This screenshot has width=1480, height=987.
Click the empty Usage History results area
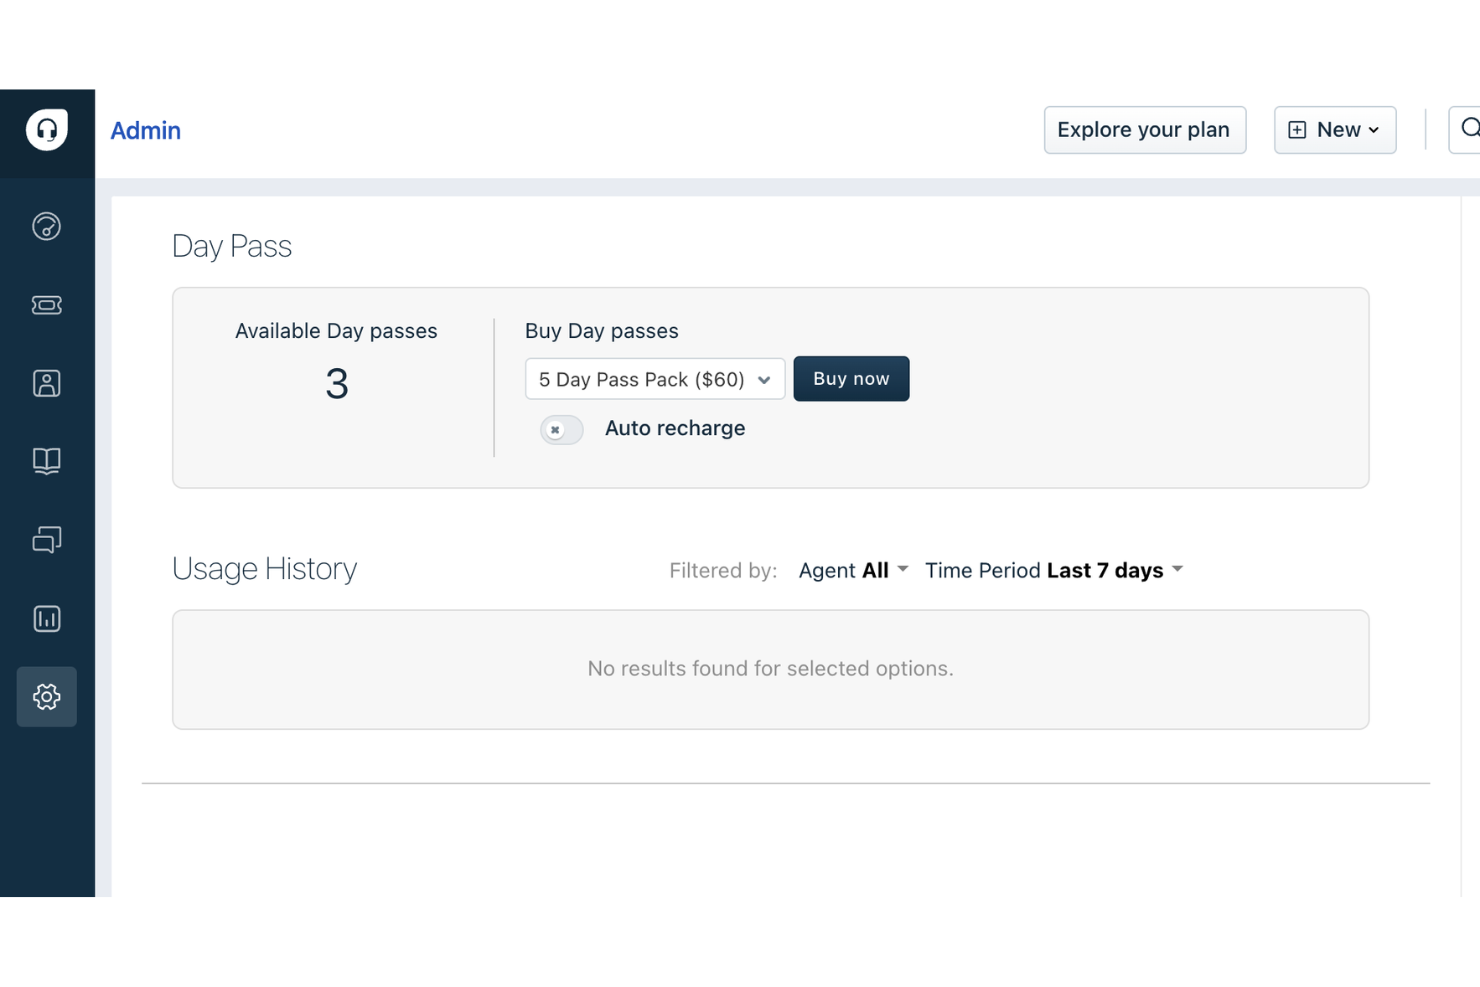point(770,668)
